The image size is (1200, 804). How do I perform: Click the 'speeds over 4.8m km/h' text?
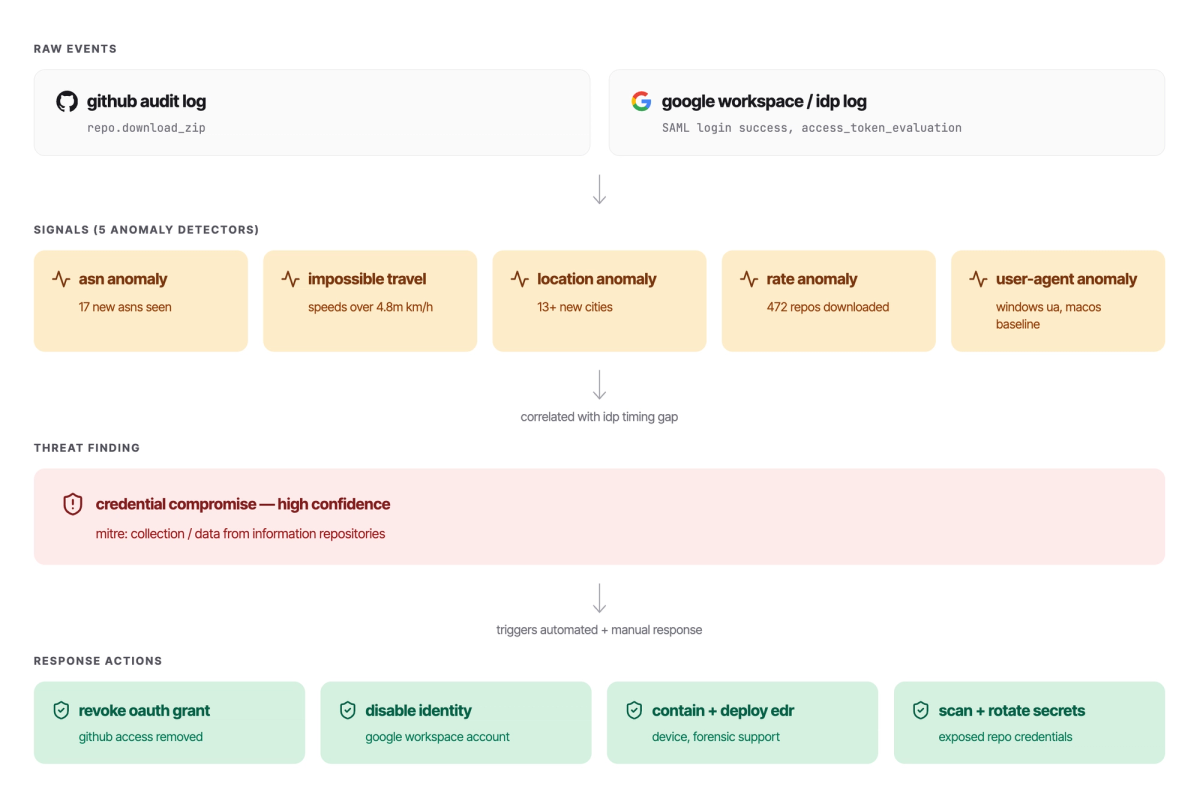(371, 307)
